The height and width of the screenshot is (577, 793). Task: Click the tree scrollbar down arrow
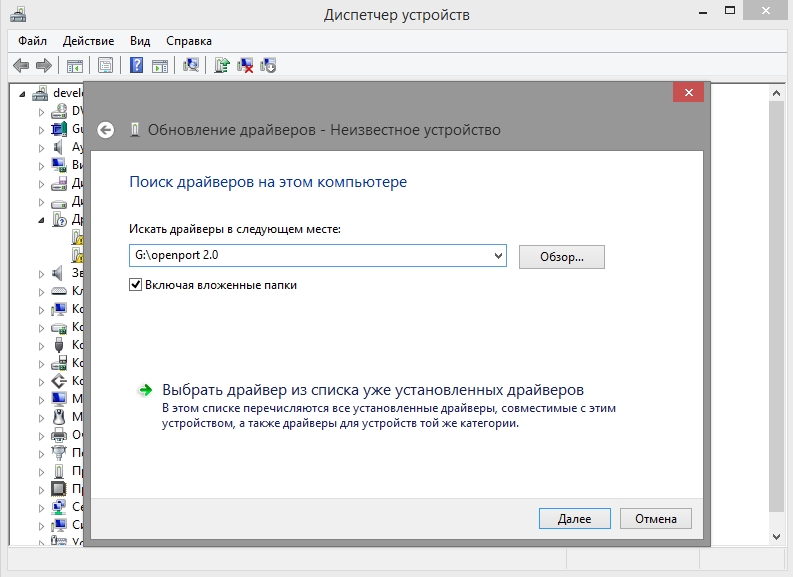pos(776,537)
